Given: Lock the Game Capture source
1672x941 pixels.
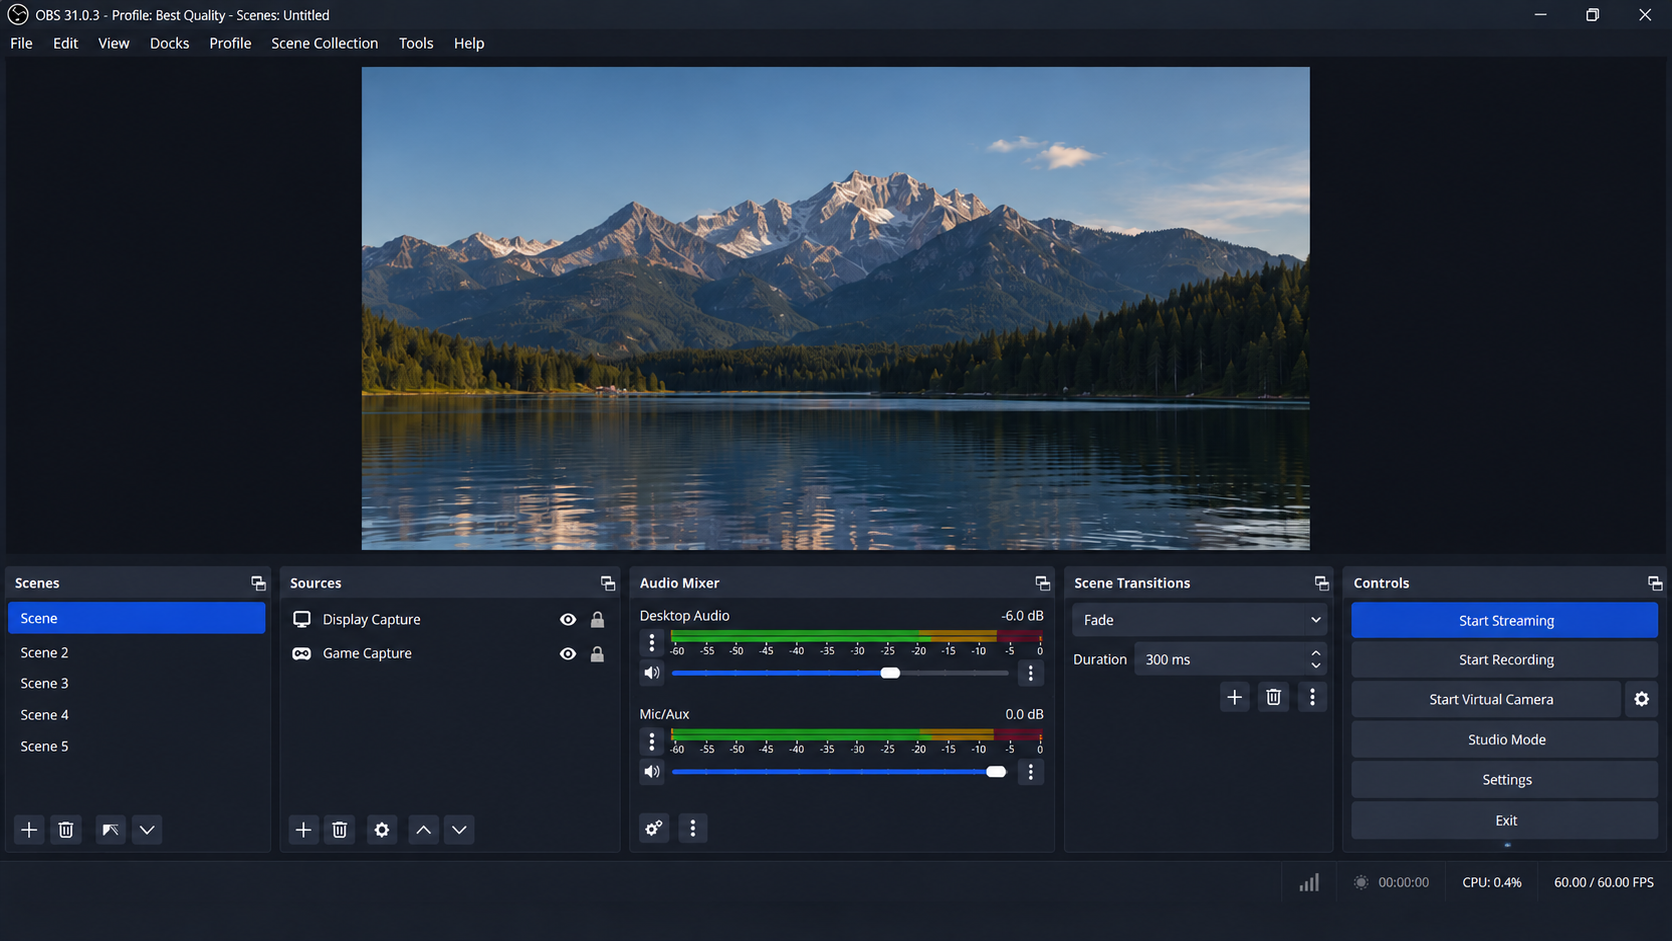Looking at the screenshot, I should click(597, 654).
